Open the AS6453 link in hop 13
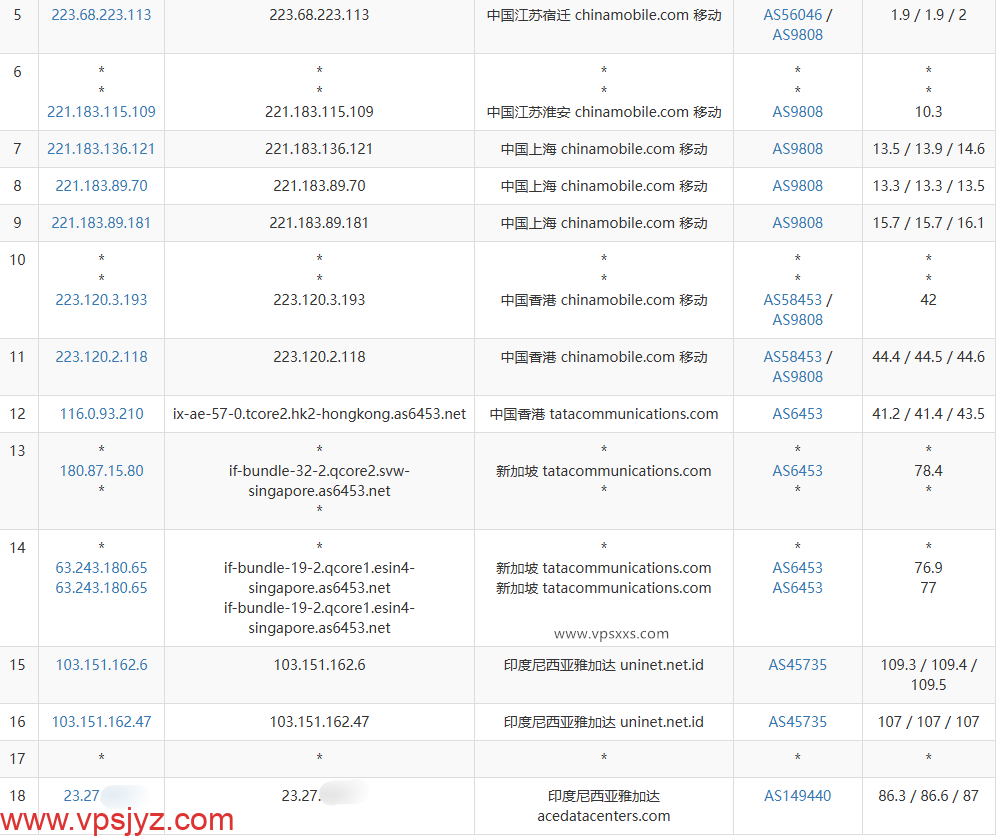Viewport: 996px width, 836px height. [797, 471]
